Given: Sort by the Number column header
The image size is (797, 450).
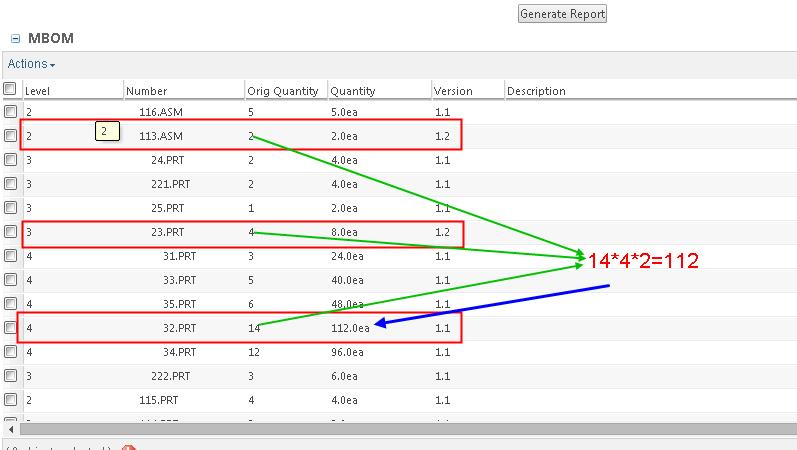Looking at the screenshot, I should pos(146,91).
